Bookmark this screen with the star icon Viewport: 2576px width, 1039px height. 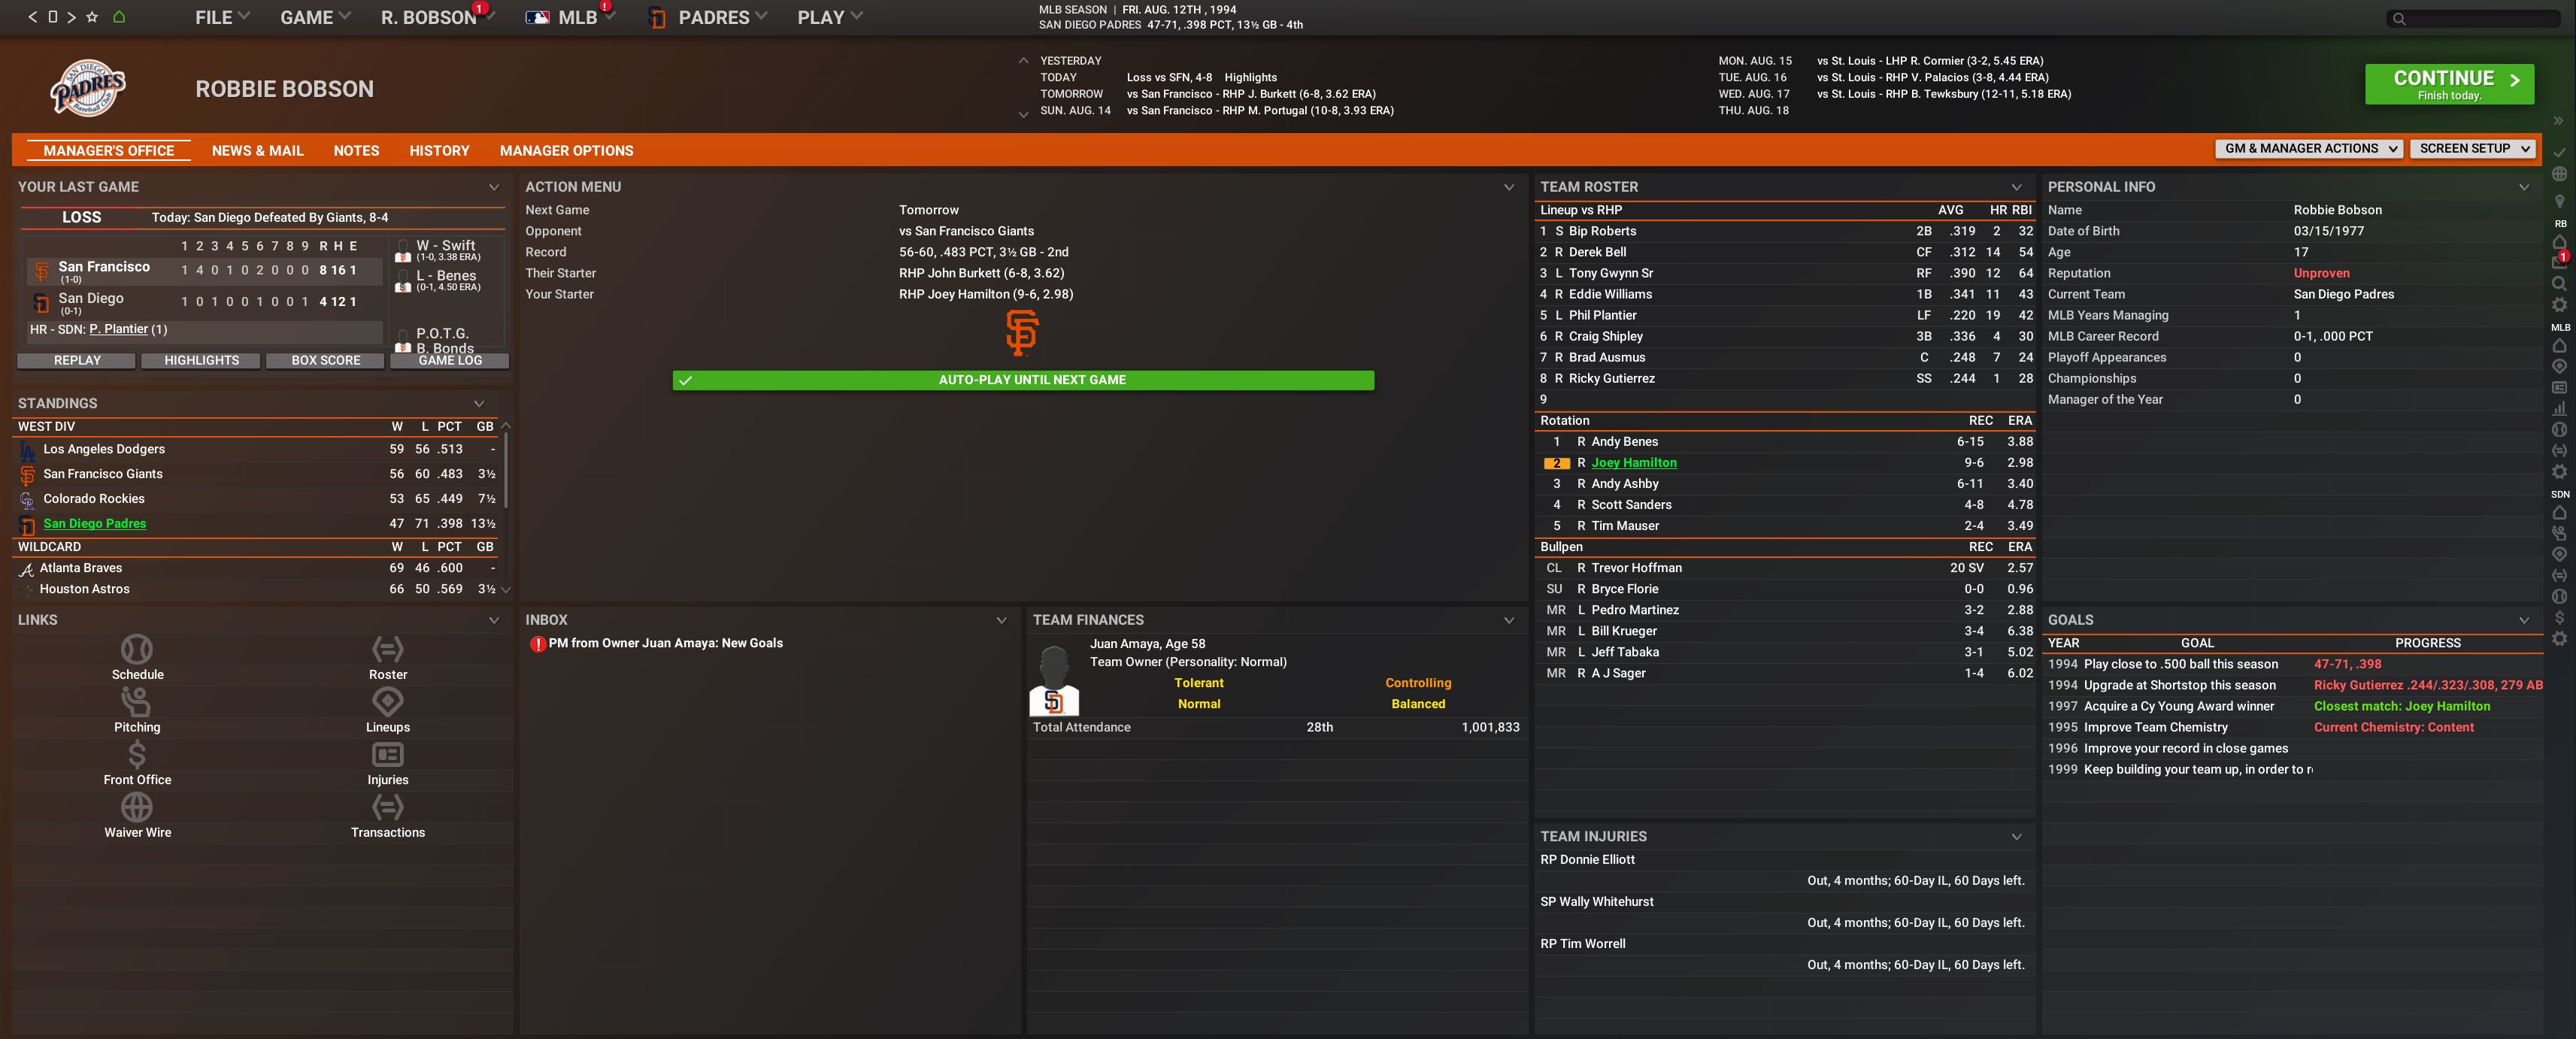tap(92, 17)
